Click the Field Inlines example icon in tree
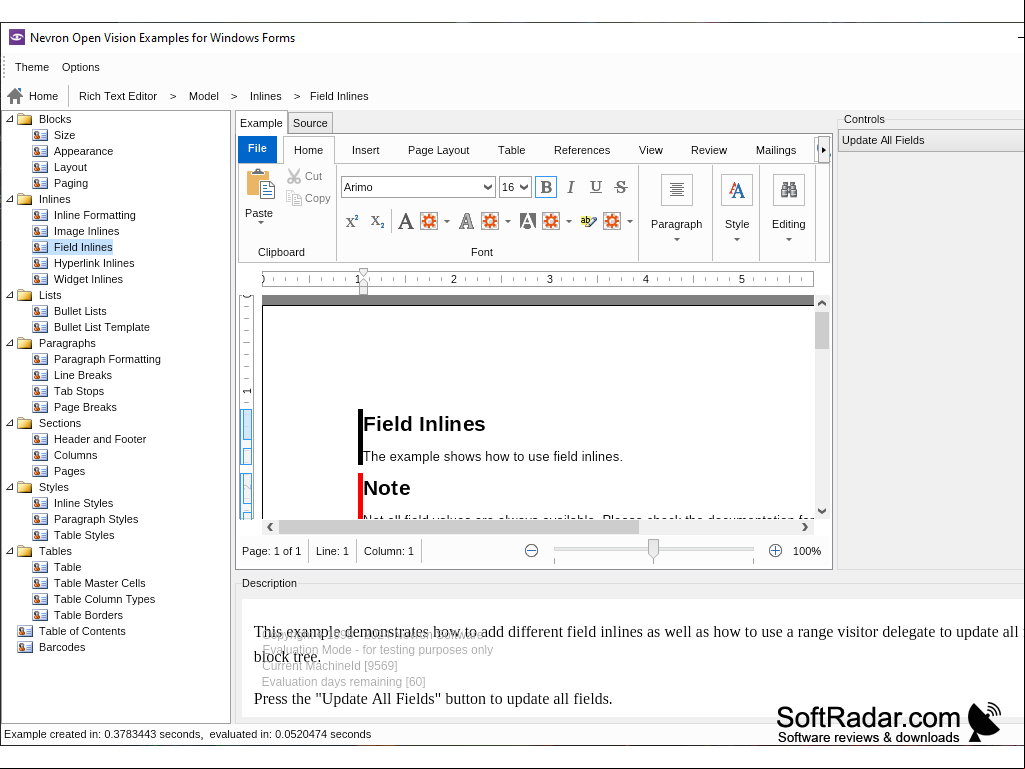 (41, 247)
